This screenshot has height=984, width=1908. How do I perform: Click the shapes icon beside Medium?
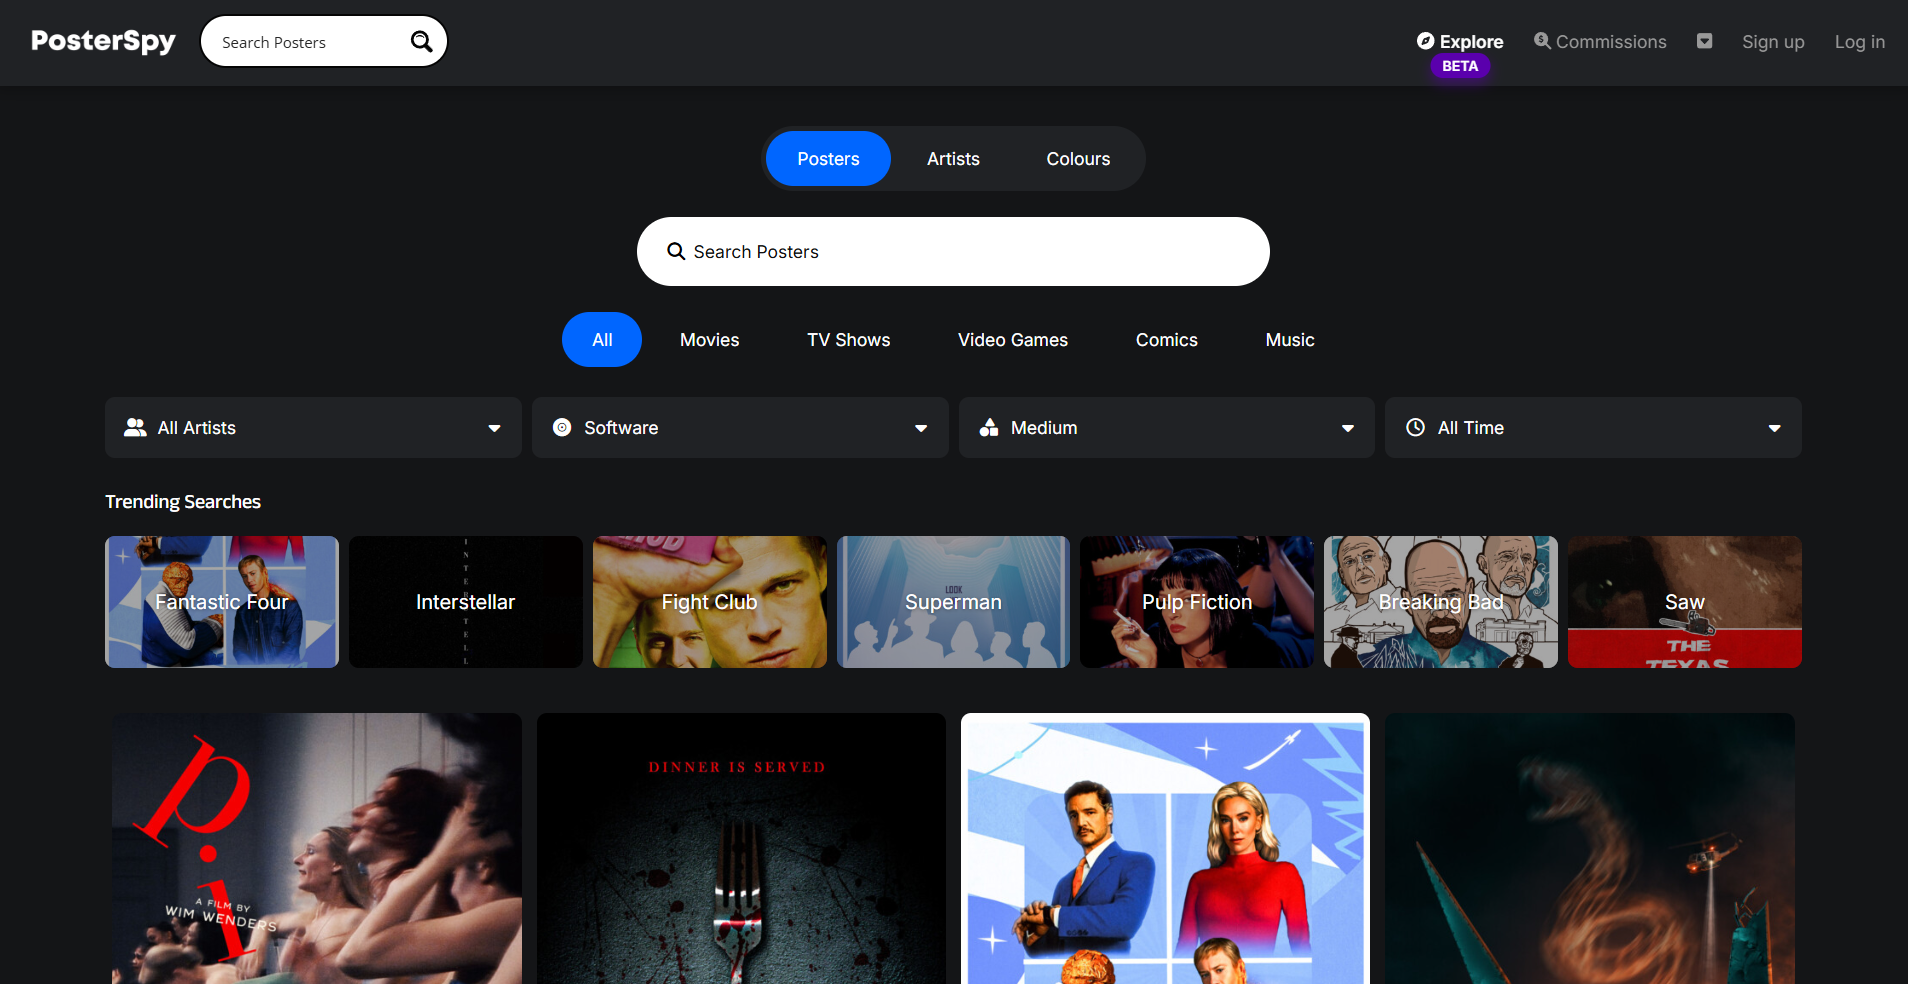pyautogui.click(x=989, y=428)
